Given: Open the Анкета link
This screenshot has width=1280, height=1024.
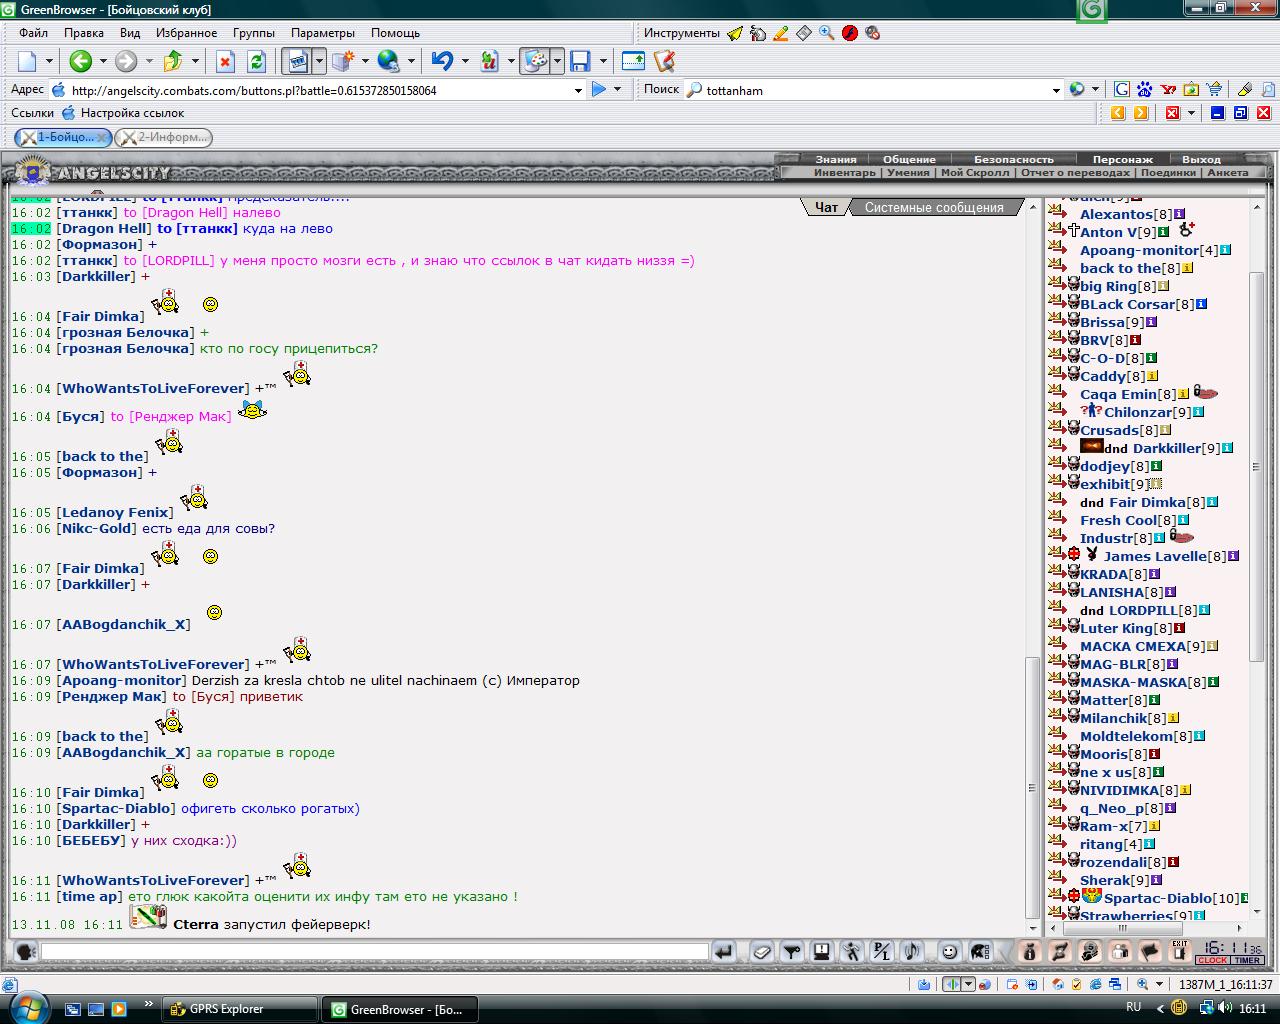Looking at the screenshot, I should [x=1228, y=173].
